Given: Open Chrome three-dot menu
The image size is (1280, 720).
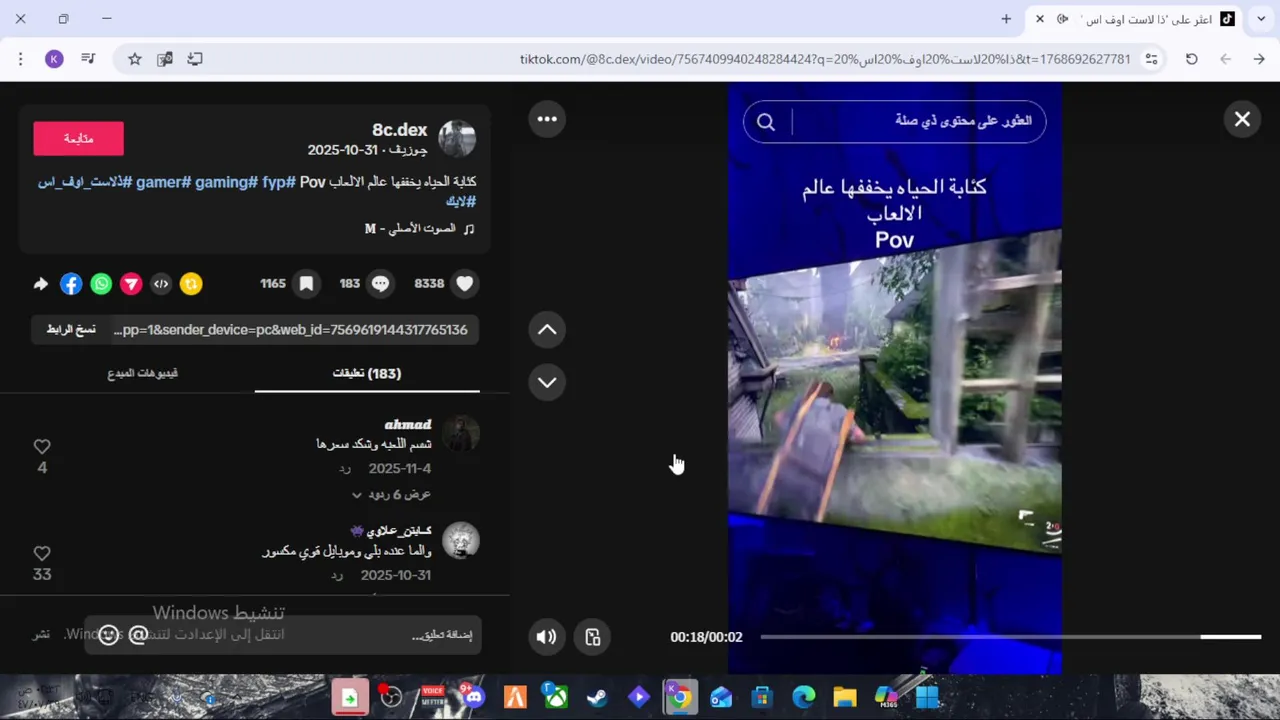Looking at the screenshot, I should coord(20,59).
